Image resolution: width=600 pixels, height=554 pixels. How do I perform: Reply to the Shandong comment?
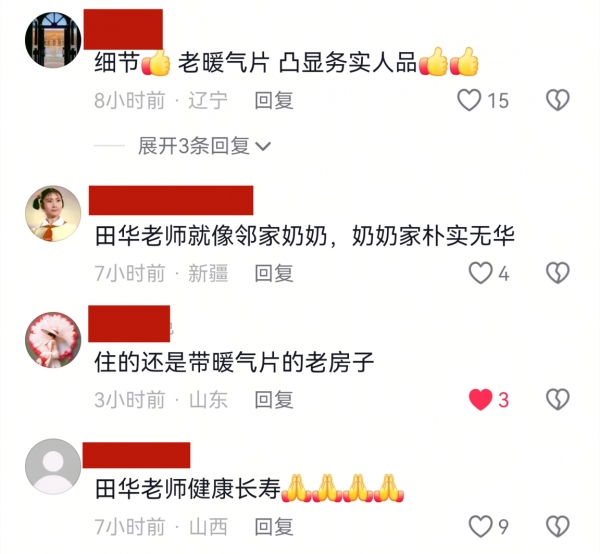274,400
